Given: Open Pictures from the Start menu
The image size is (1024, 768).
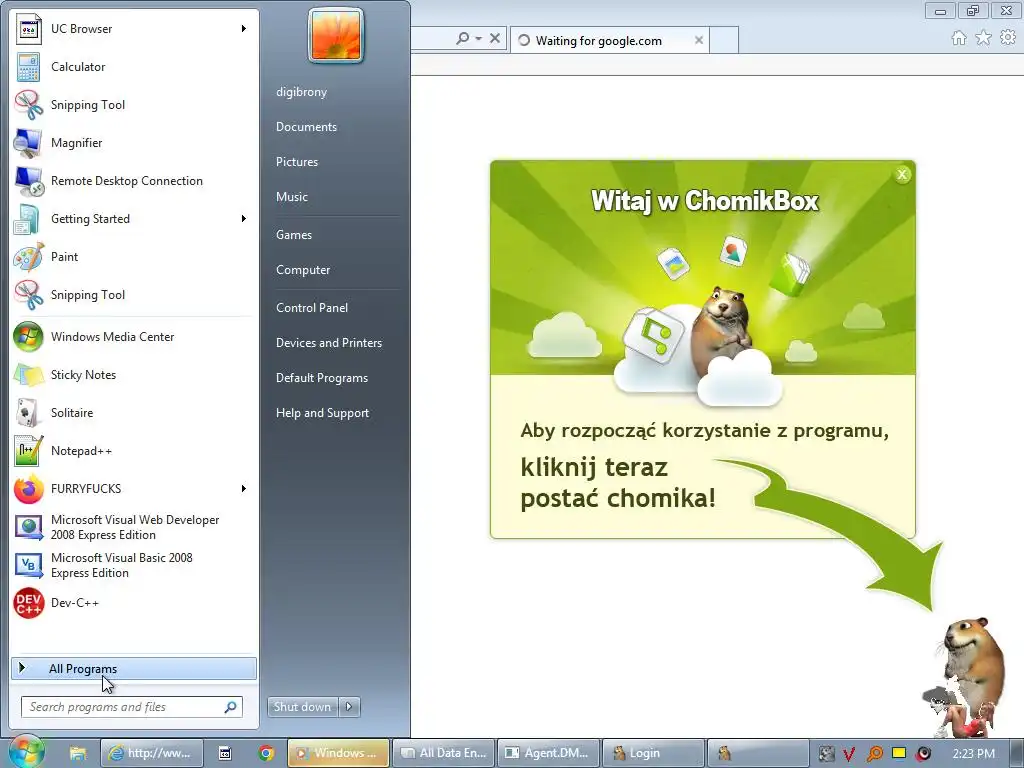Looking at the screenshot, I should click(x=297, y=162).
